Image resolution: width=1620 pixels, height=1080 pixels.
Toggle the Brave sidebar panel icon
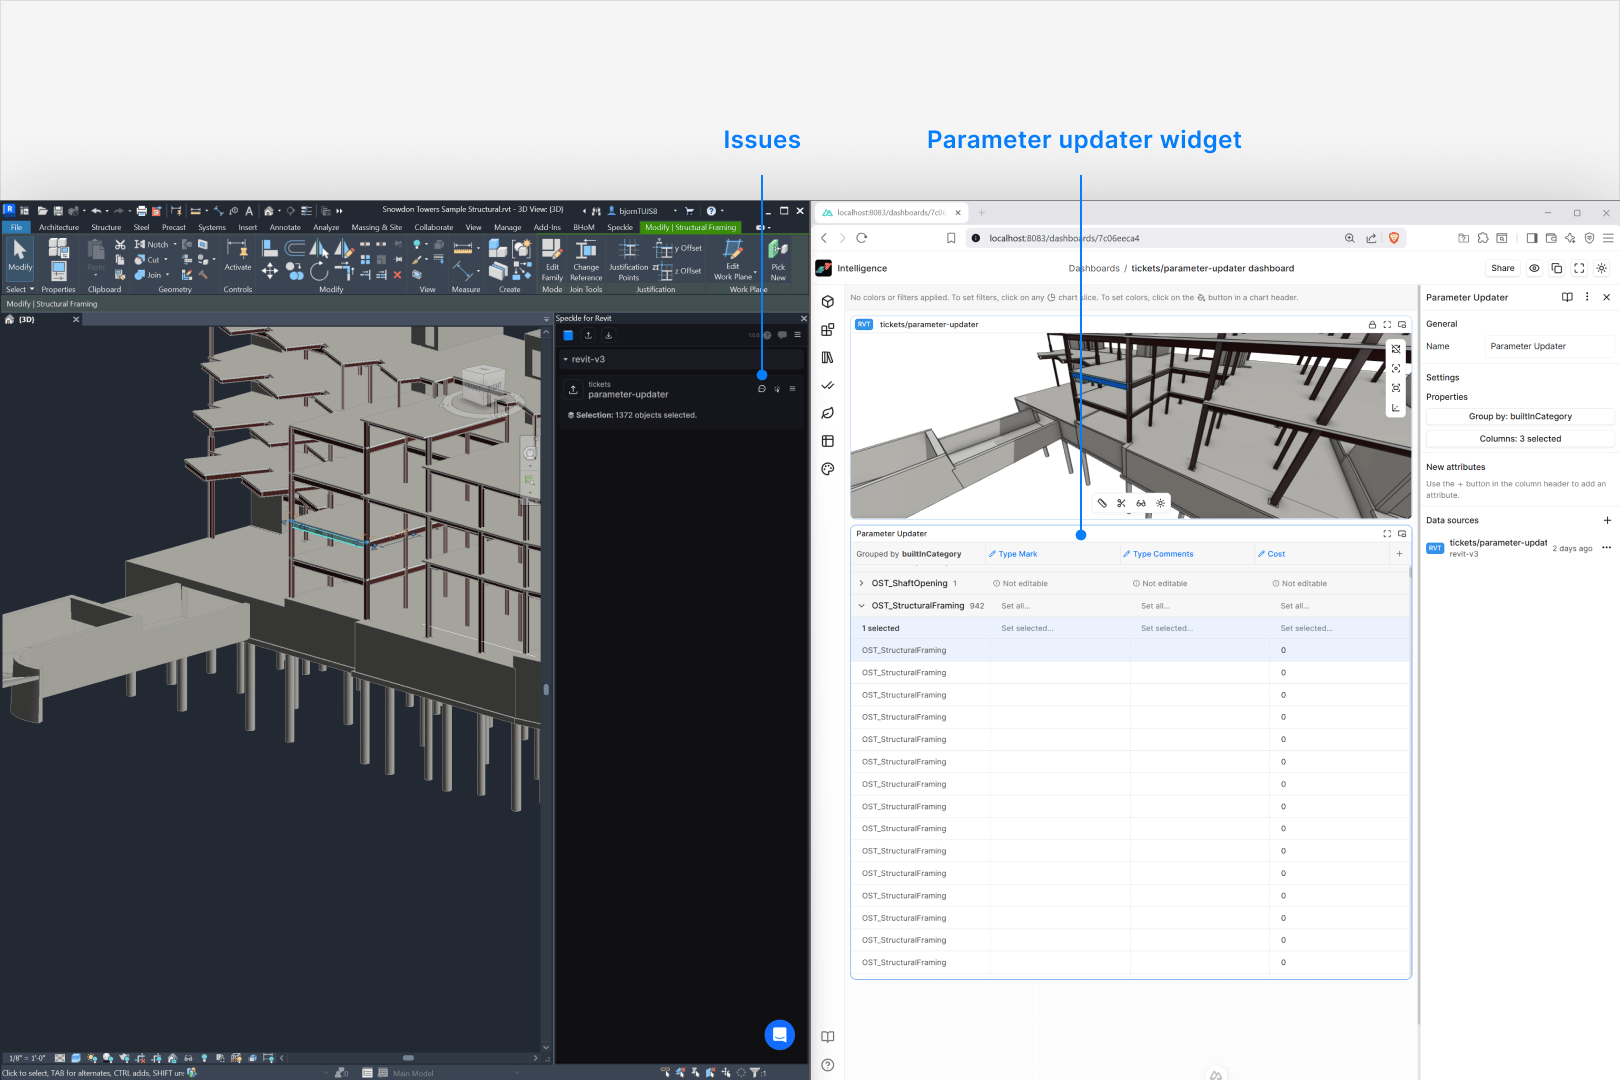[1532, 238]
